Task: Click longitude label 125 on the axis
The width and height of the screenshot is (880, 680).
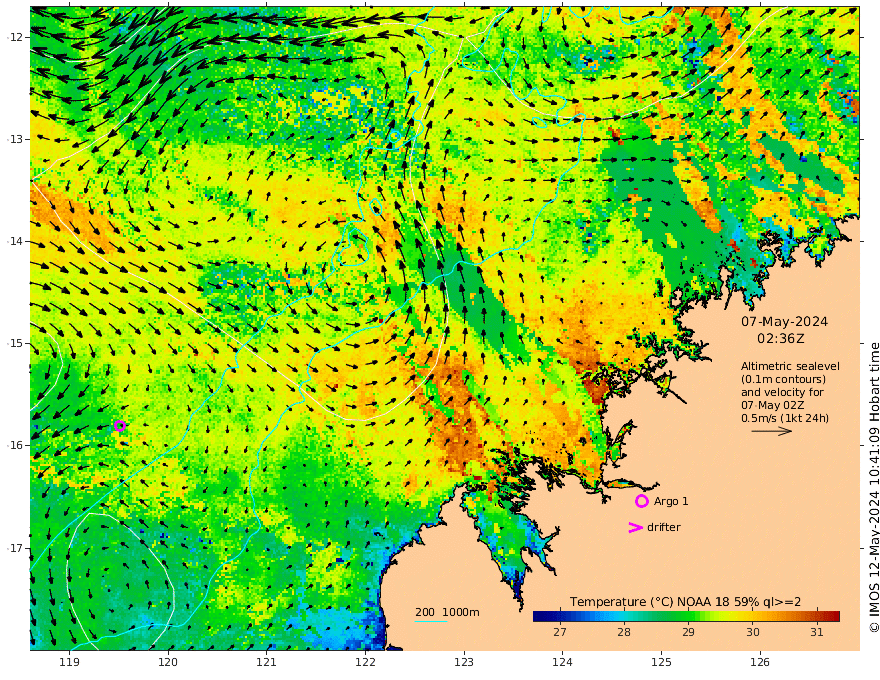Action: tap(661, 662)
